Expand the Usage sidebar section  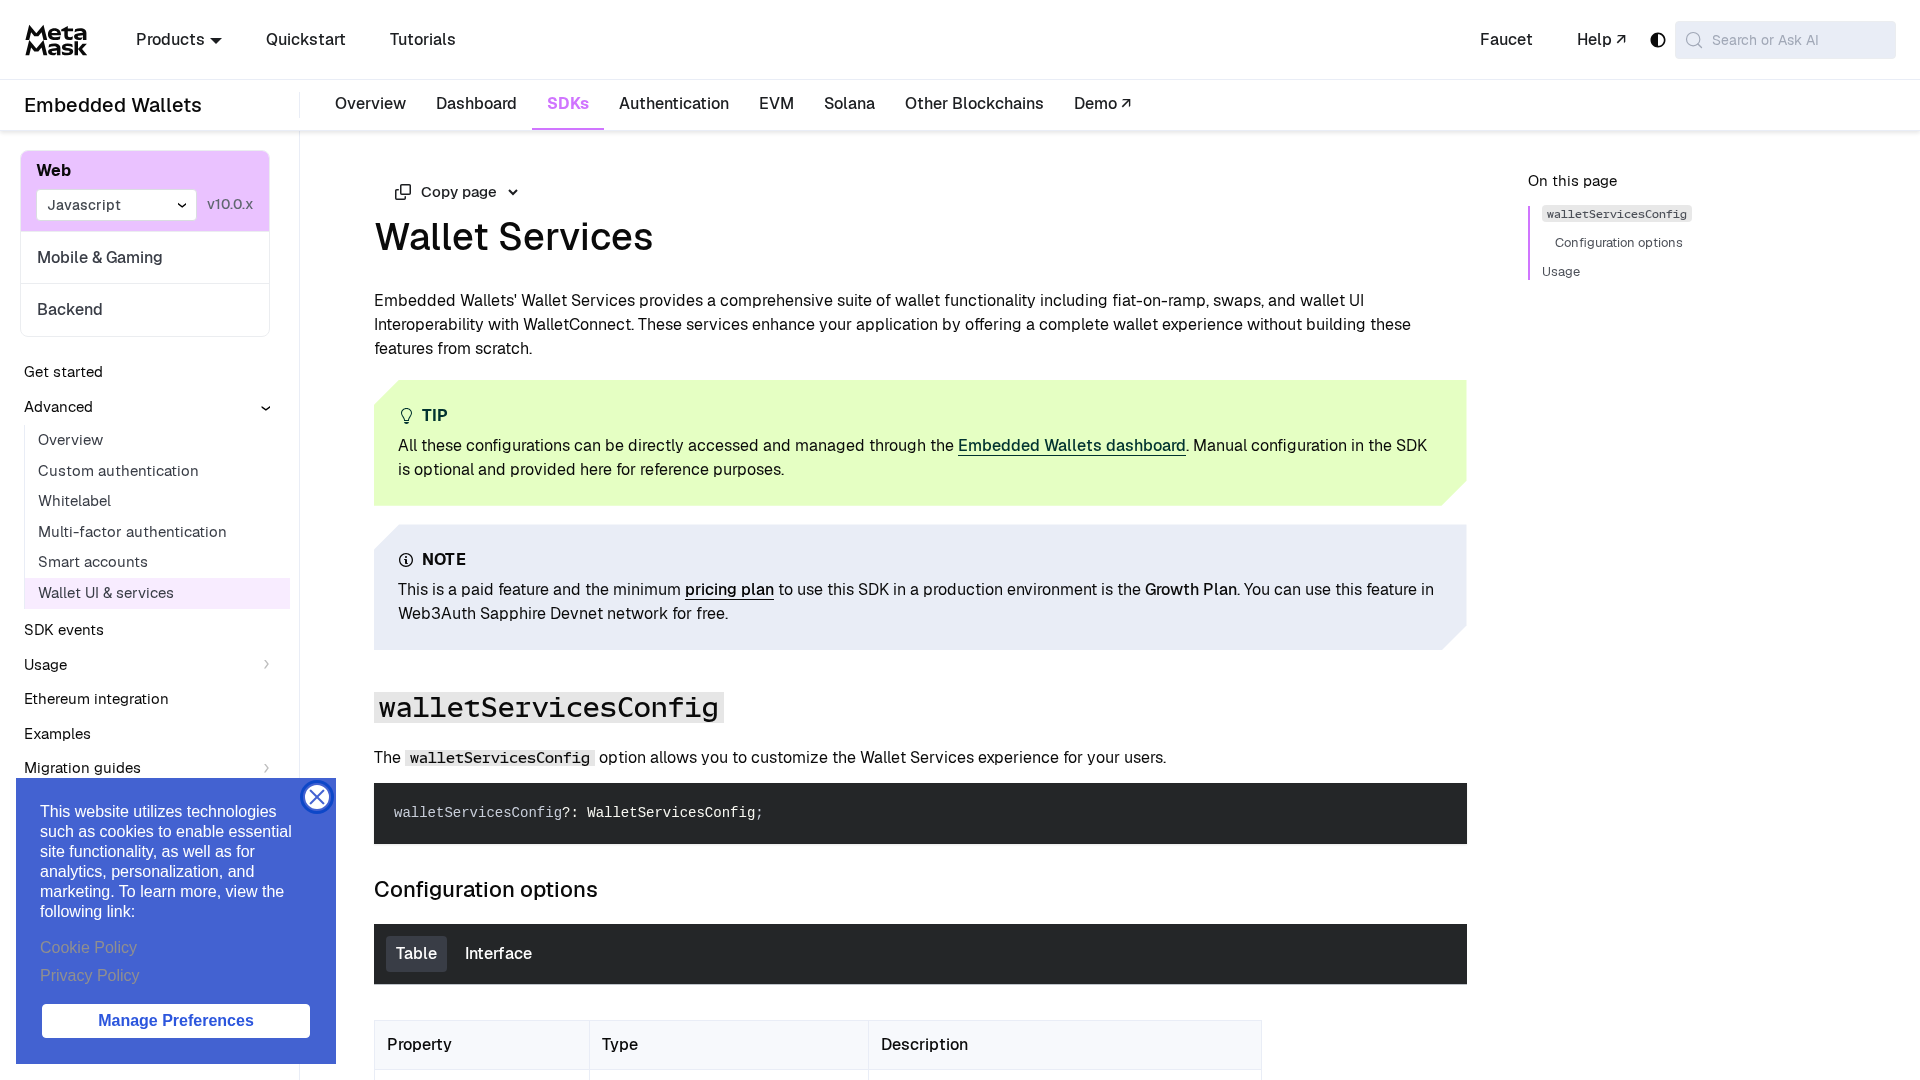point(266,665)
